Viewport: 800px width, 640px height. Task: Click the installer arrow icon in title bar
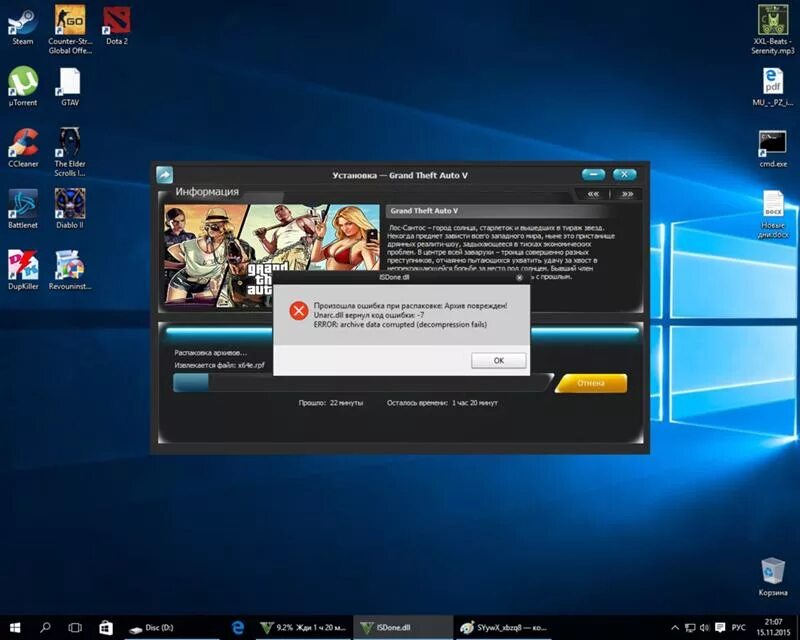click(x=164, y=175)
